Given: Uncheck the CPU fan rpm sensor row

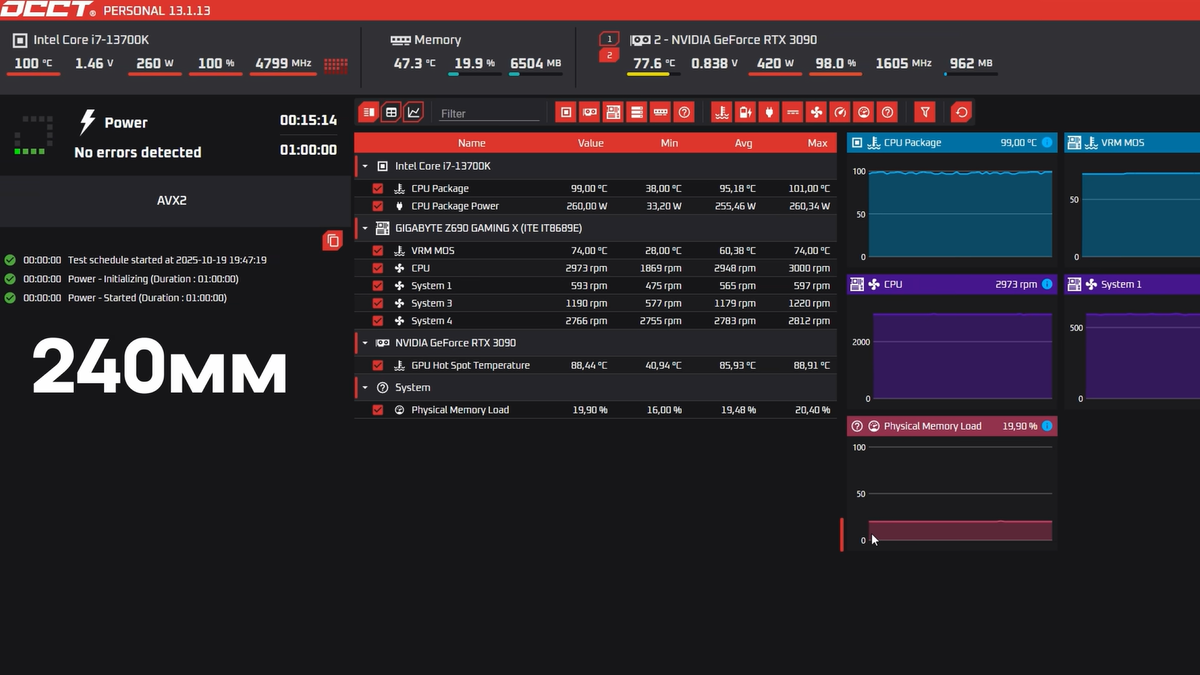Looking at the screenshot, I should pos(377,268).
